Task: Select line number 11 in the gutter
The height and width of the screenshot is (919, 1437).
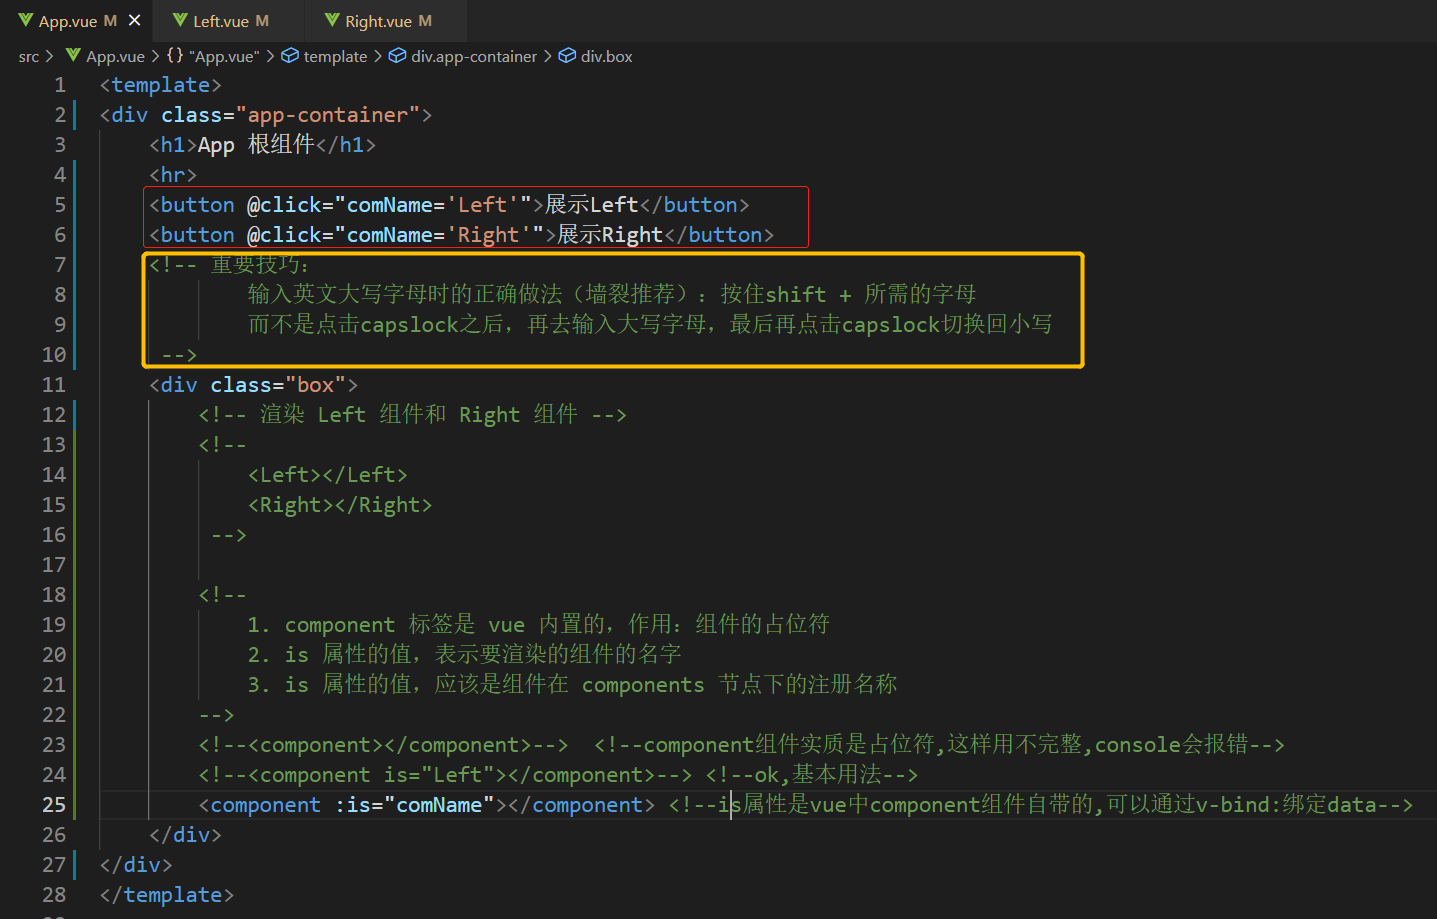Action: tap(54, 385)
